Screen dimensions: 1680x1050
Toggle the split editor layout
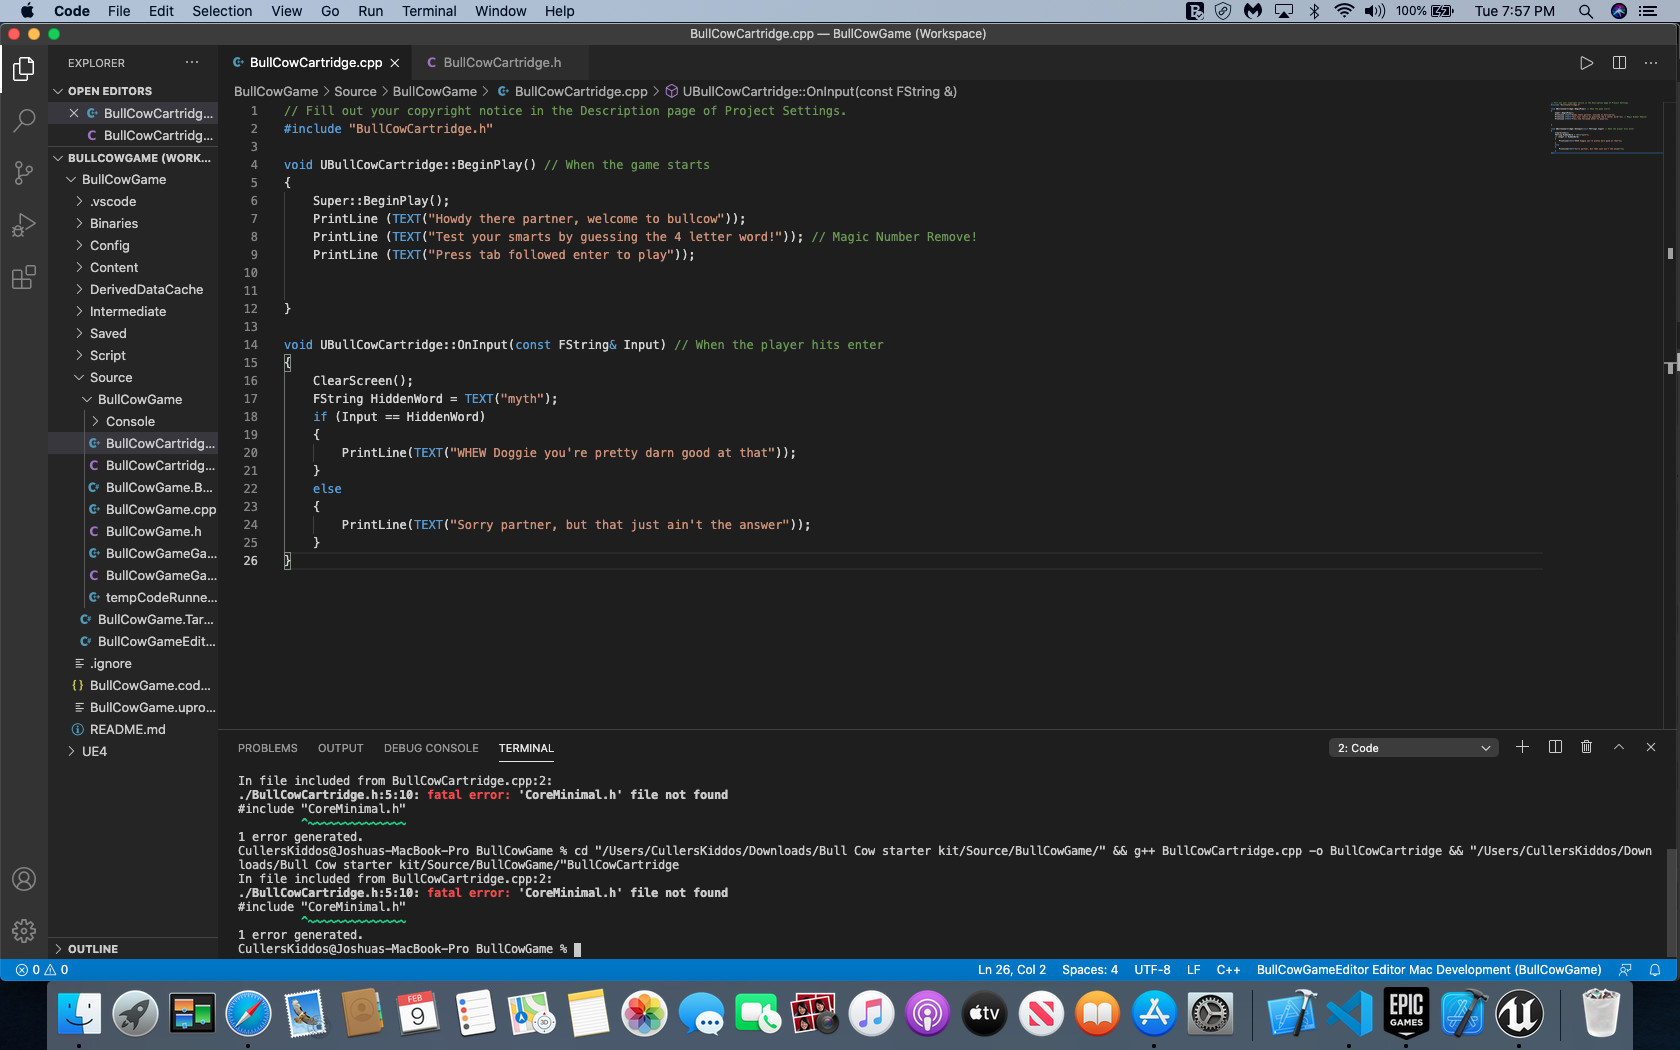click(1619, 62)
